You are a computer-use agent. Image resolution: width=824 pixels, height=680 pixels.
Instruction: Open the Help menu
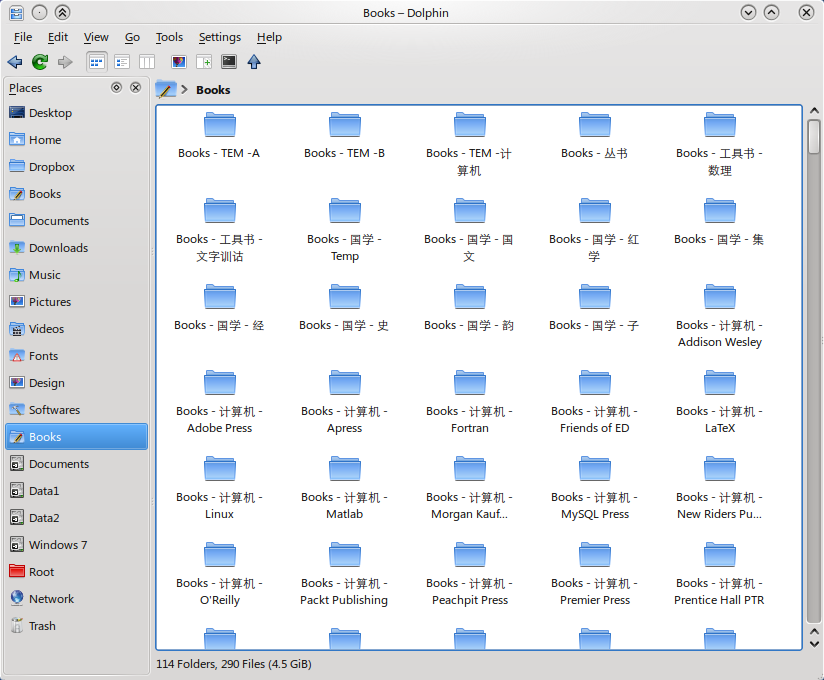point(270,37)
